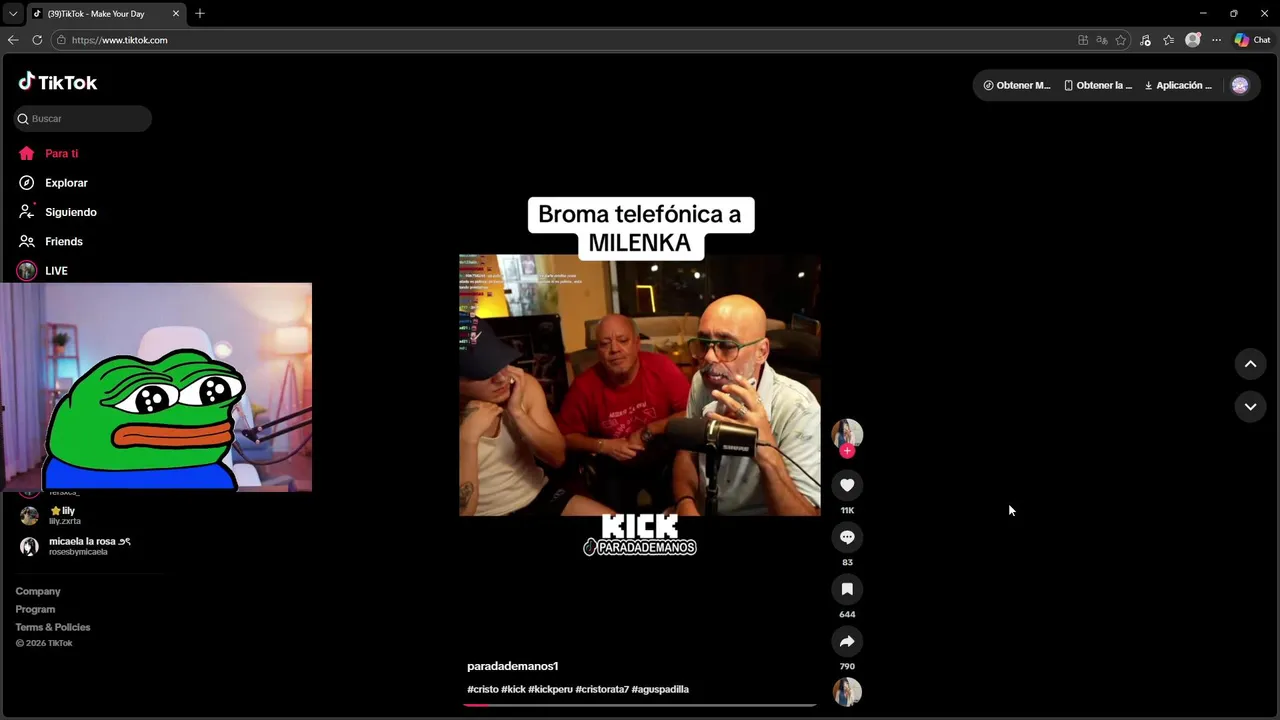Open the media control music icon
Image resolution: width=1280 pixels, height=720 pixels.
(1146, 40)
